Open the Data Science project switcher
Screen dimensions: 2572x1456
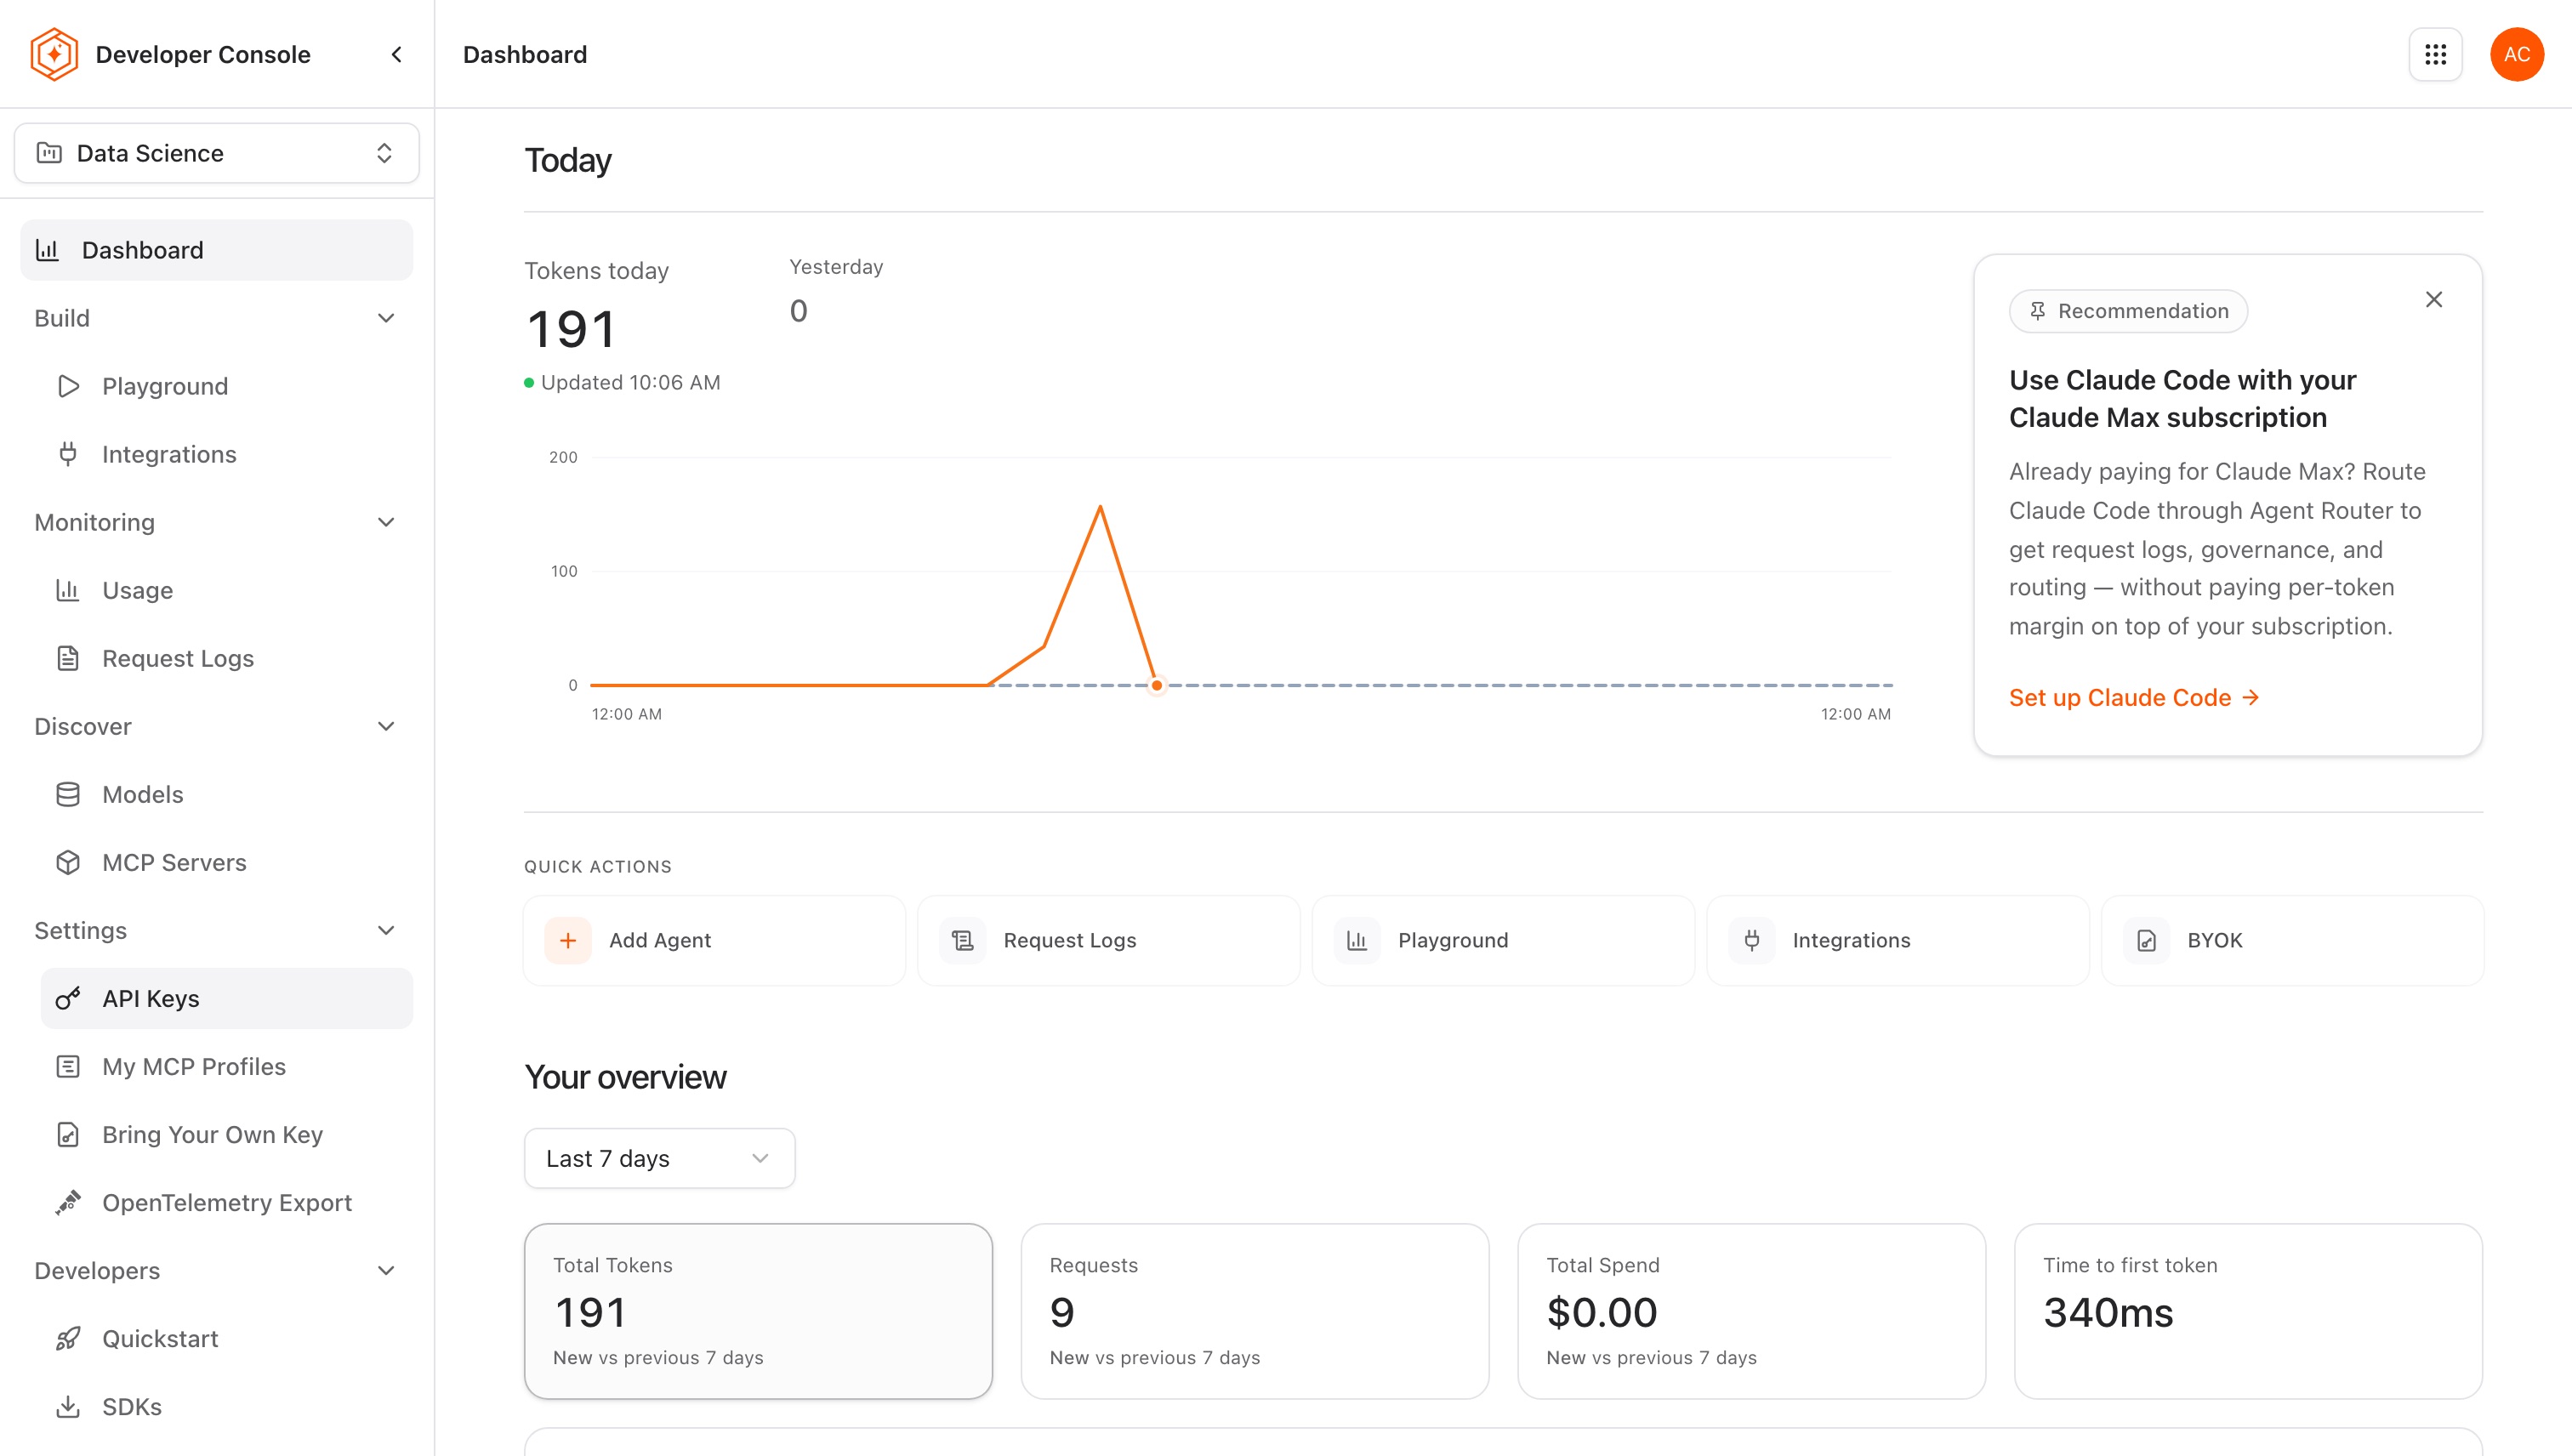[217, 153]
